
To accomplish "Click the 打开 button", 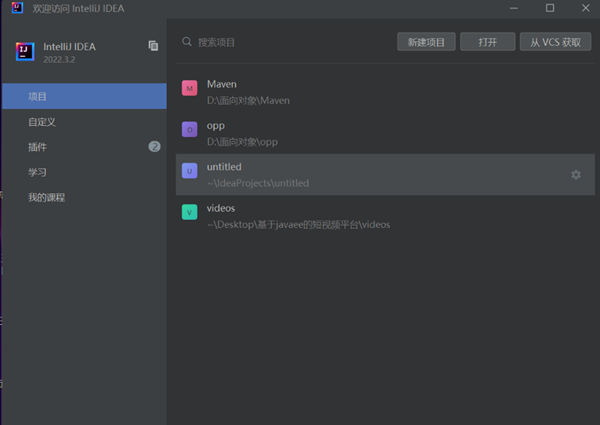I will click(x=488, y=42).
